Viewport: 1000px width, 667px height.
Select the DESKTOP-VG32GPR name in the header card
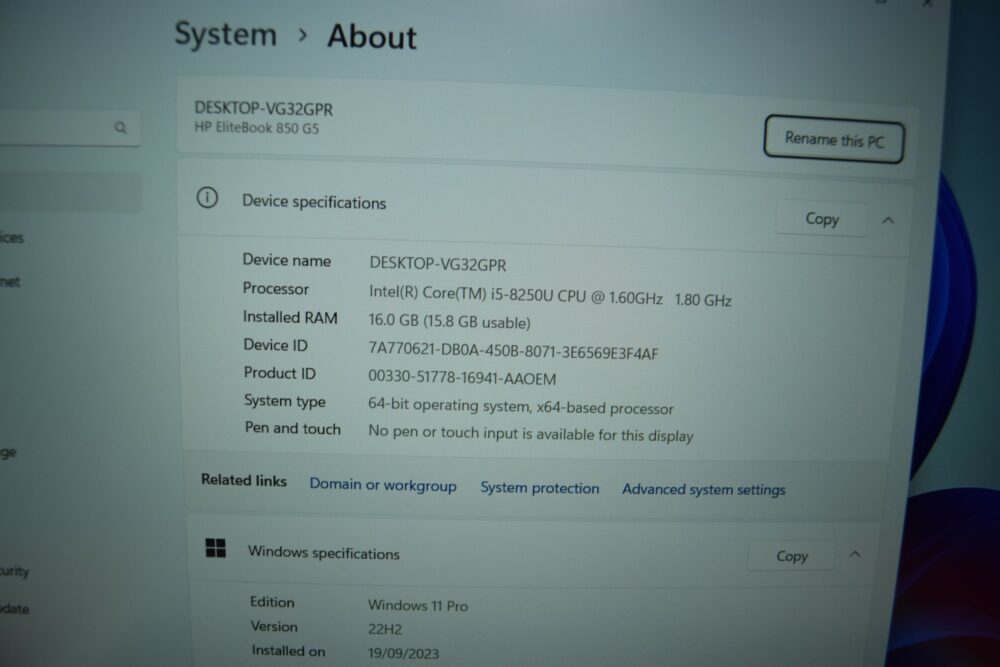[263, 108]
